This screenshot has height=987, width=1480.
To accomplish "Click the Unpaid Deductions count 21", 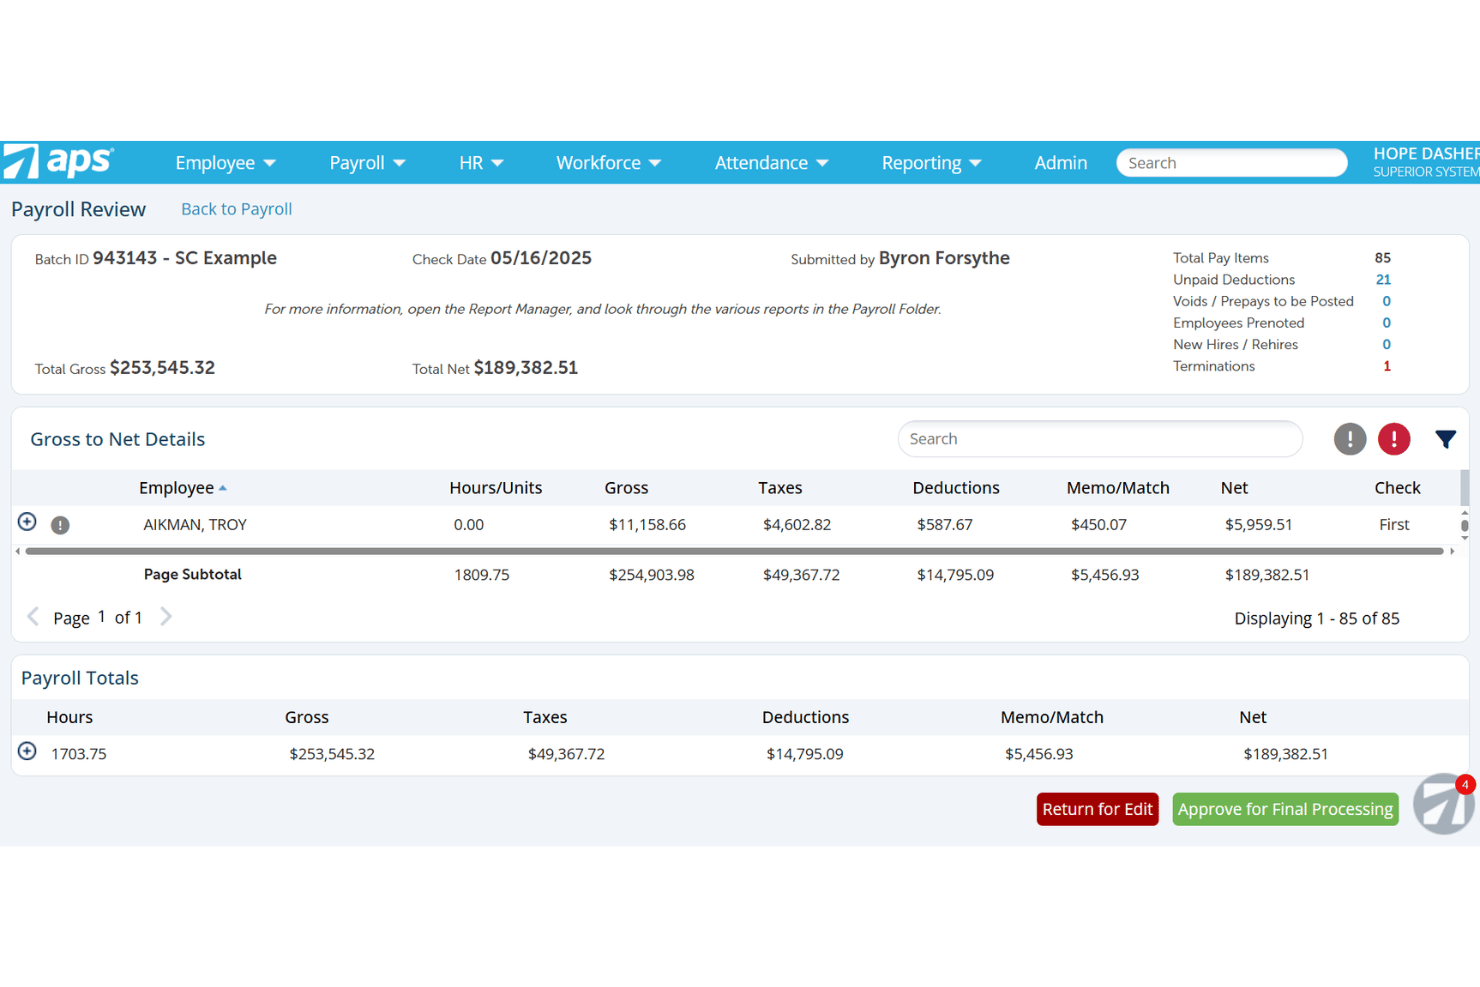I will coord(1383,280).
